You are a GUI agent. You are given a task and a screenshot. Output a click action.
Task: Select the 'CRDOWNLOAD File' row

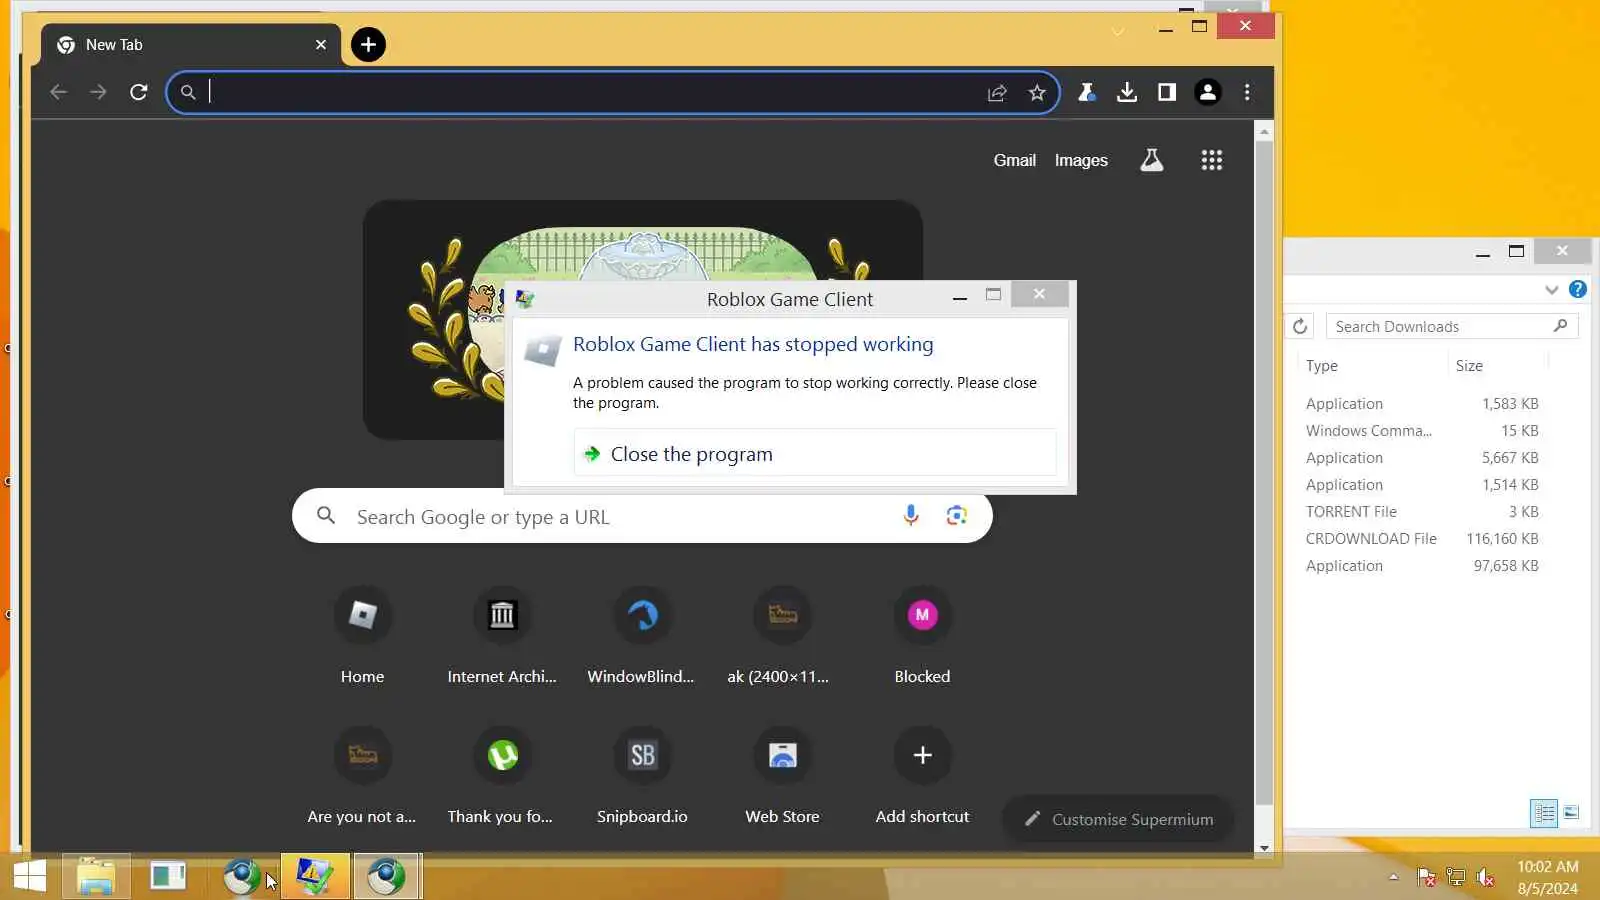pyautogui.click(x=1423, y=539)
